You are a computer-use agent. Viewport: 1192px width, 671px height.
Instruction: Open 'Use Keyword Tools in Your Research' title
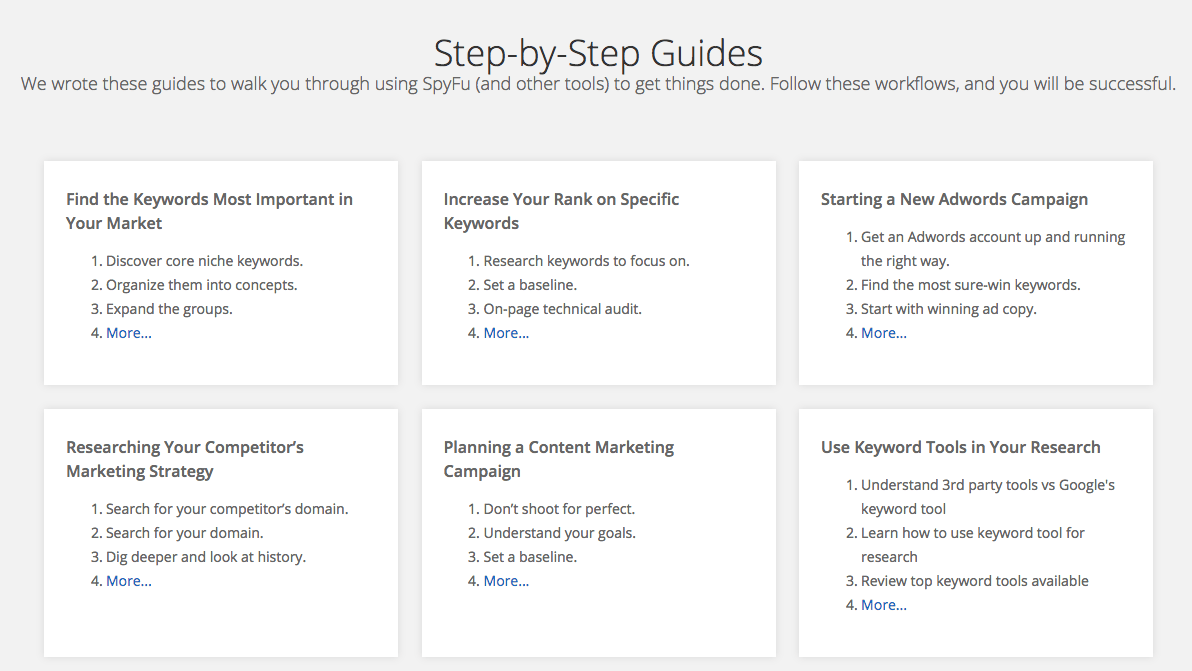point(960,447)
